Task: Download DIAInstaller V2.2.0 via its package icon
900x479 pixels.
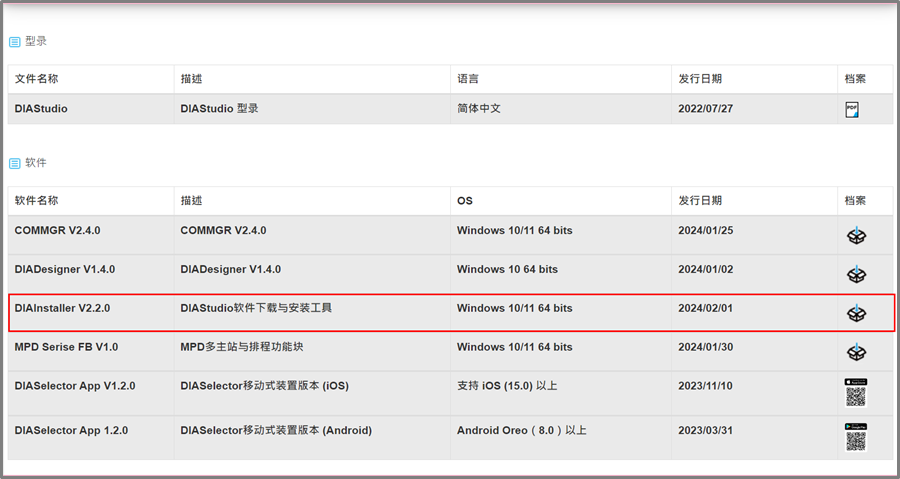Action: tap(856, 313)
